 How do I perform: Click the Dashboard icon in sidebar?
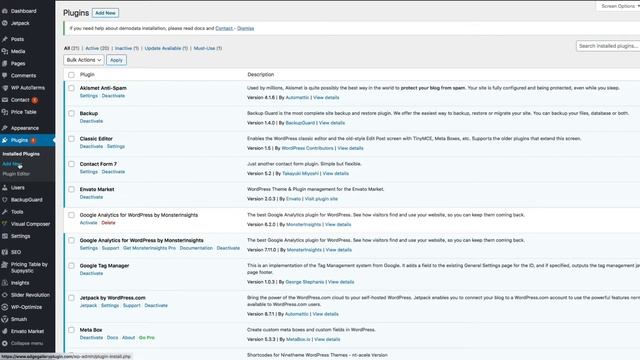(5, 11)
